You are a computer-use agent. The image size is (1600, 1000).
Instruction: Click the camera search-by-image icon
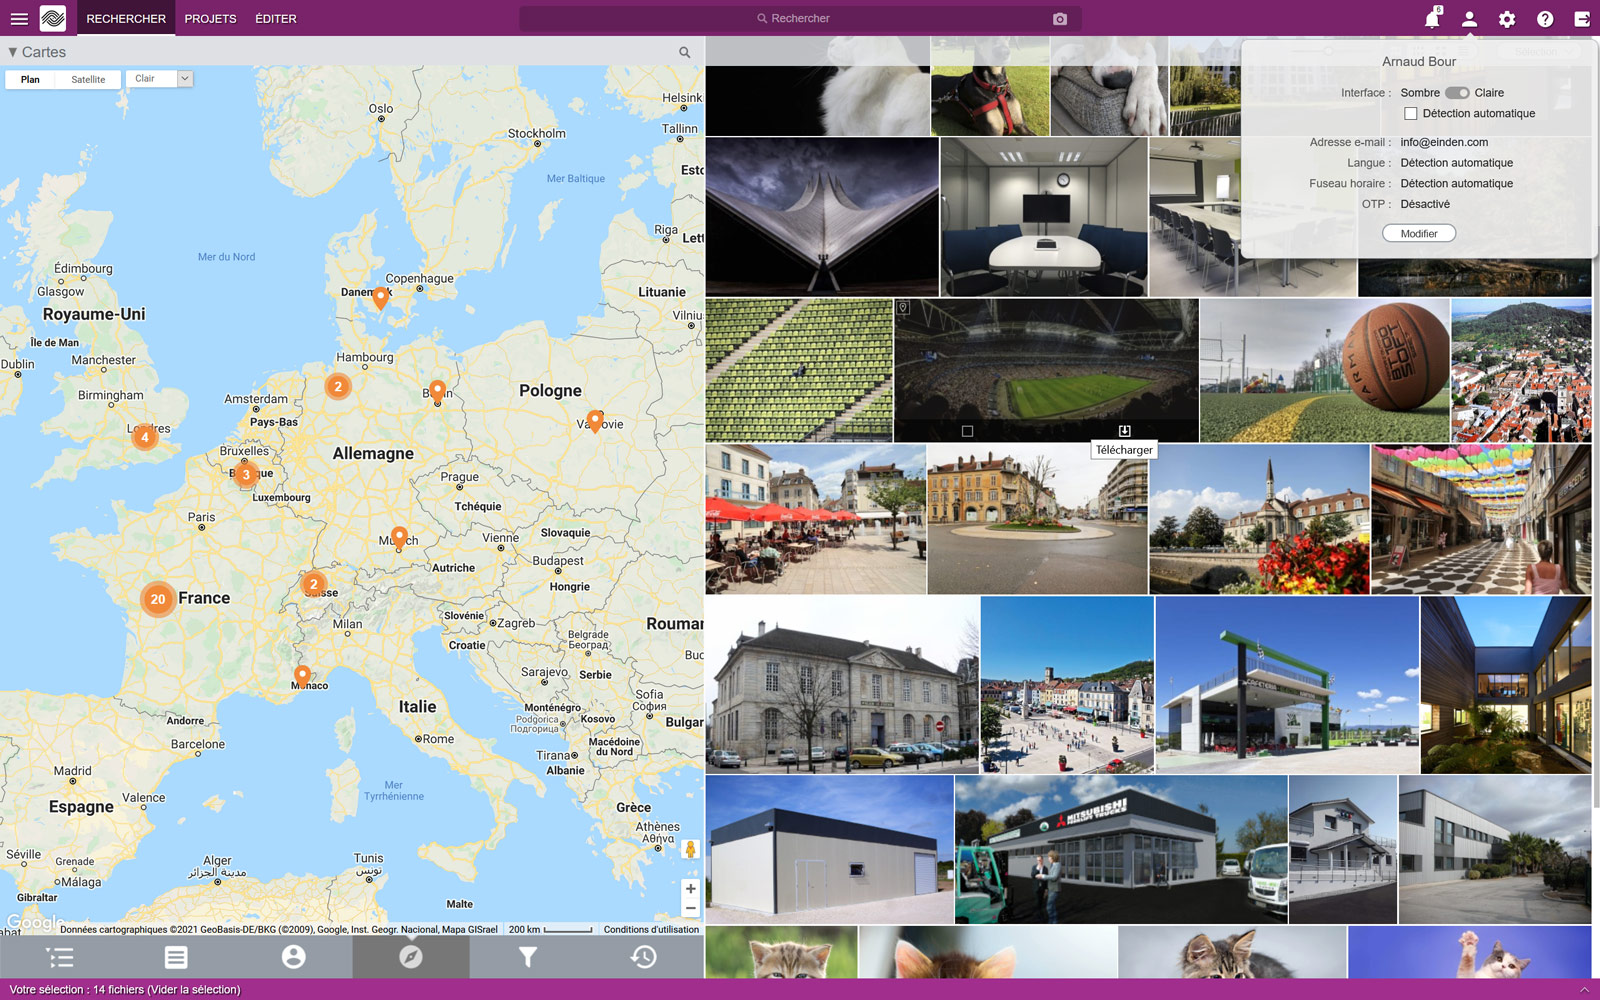(x=1061, y=18)
